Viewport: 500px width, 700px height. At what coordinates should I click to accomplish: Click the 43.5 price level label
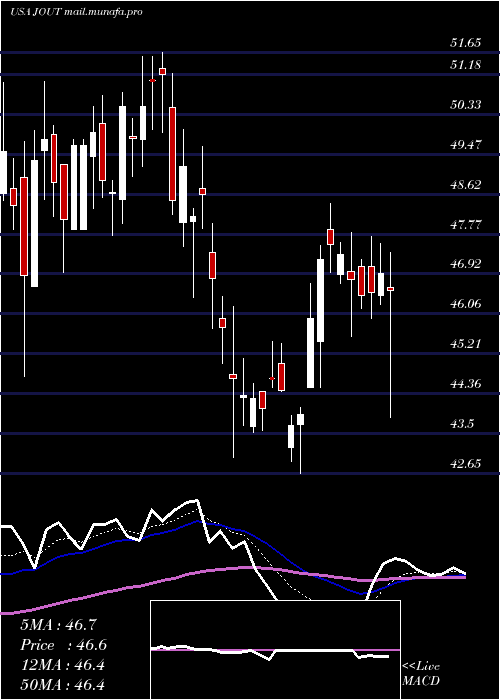pos(462,424)
